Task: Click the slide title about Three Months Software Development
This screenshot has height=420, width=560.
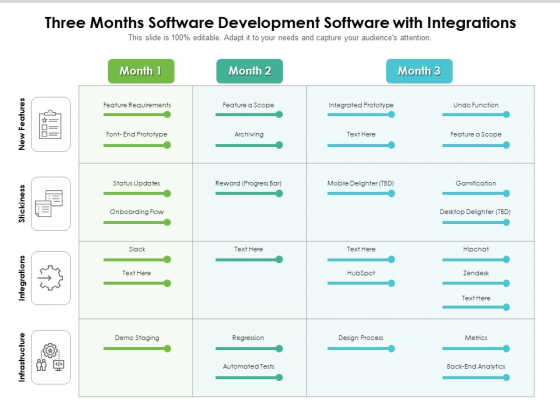Action: tap(280, 22)
